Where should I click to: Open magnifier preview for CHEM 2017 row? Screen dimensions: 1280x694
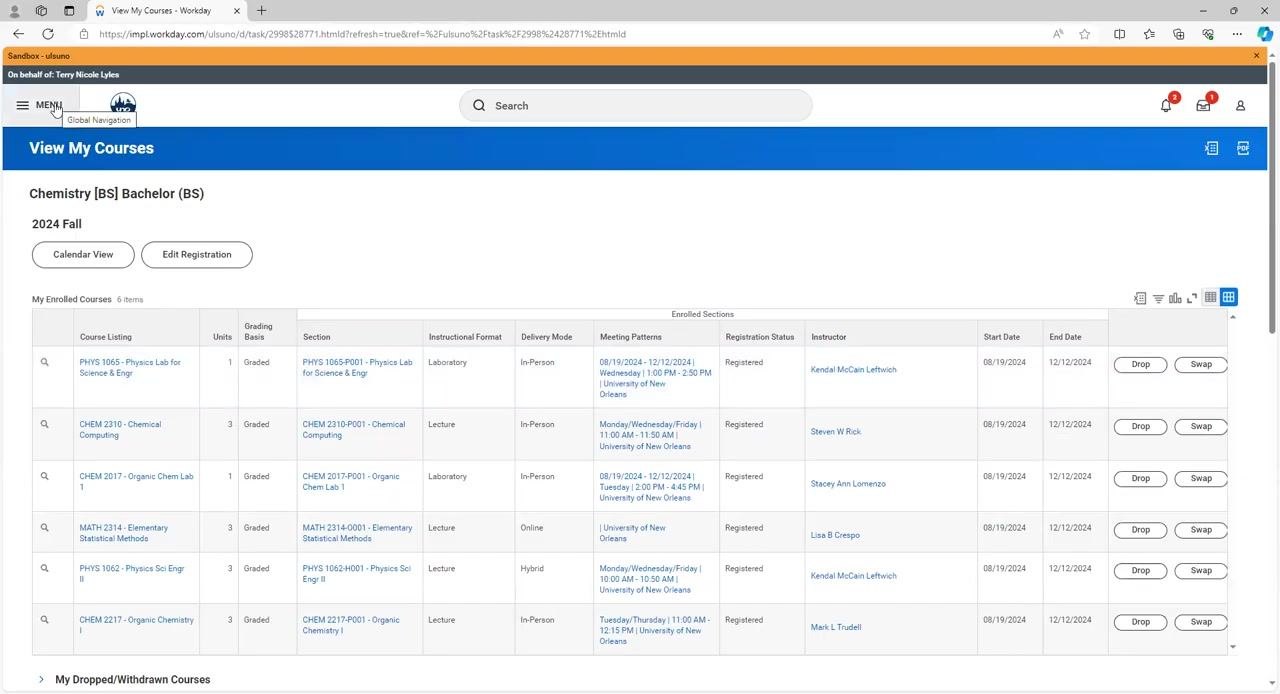(44, 476)
